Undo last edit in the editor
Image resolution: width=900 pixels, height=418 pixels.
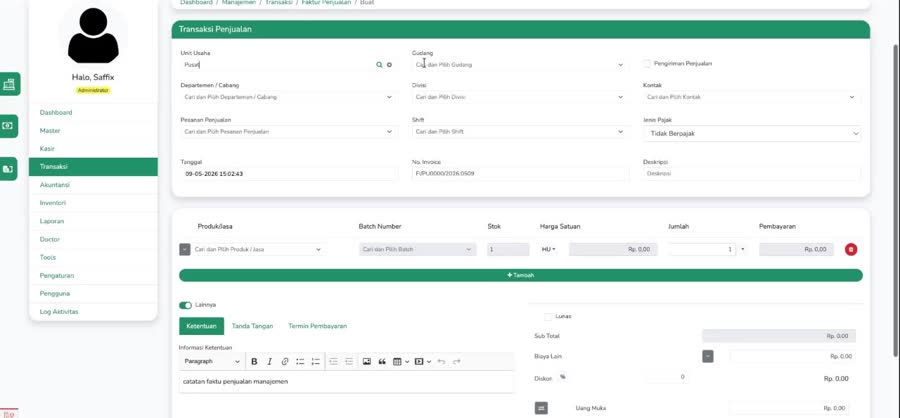[441, 362]
